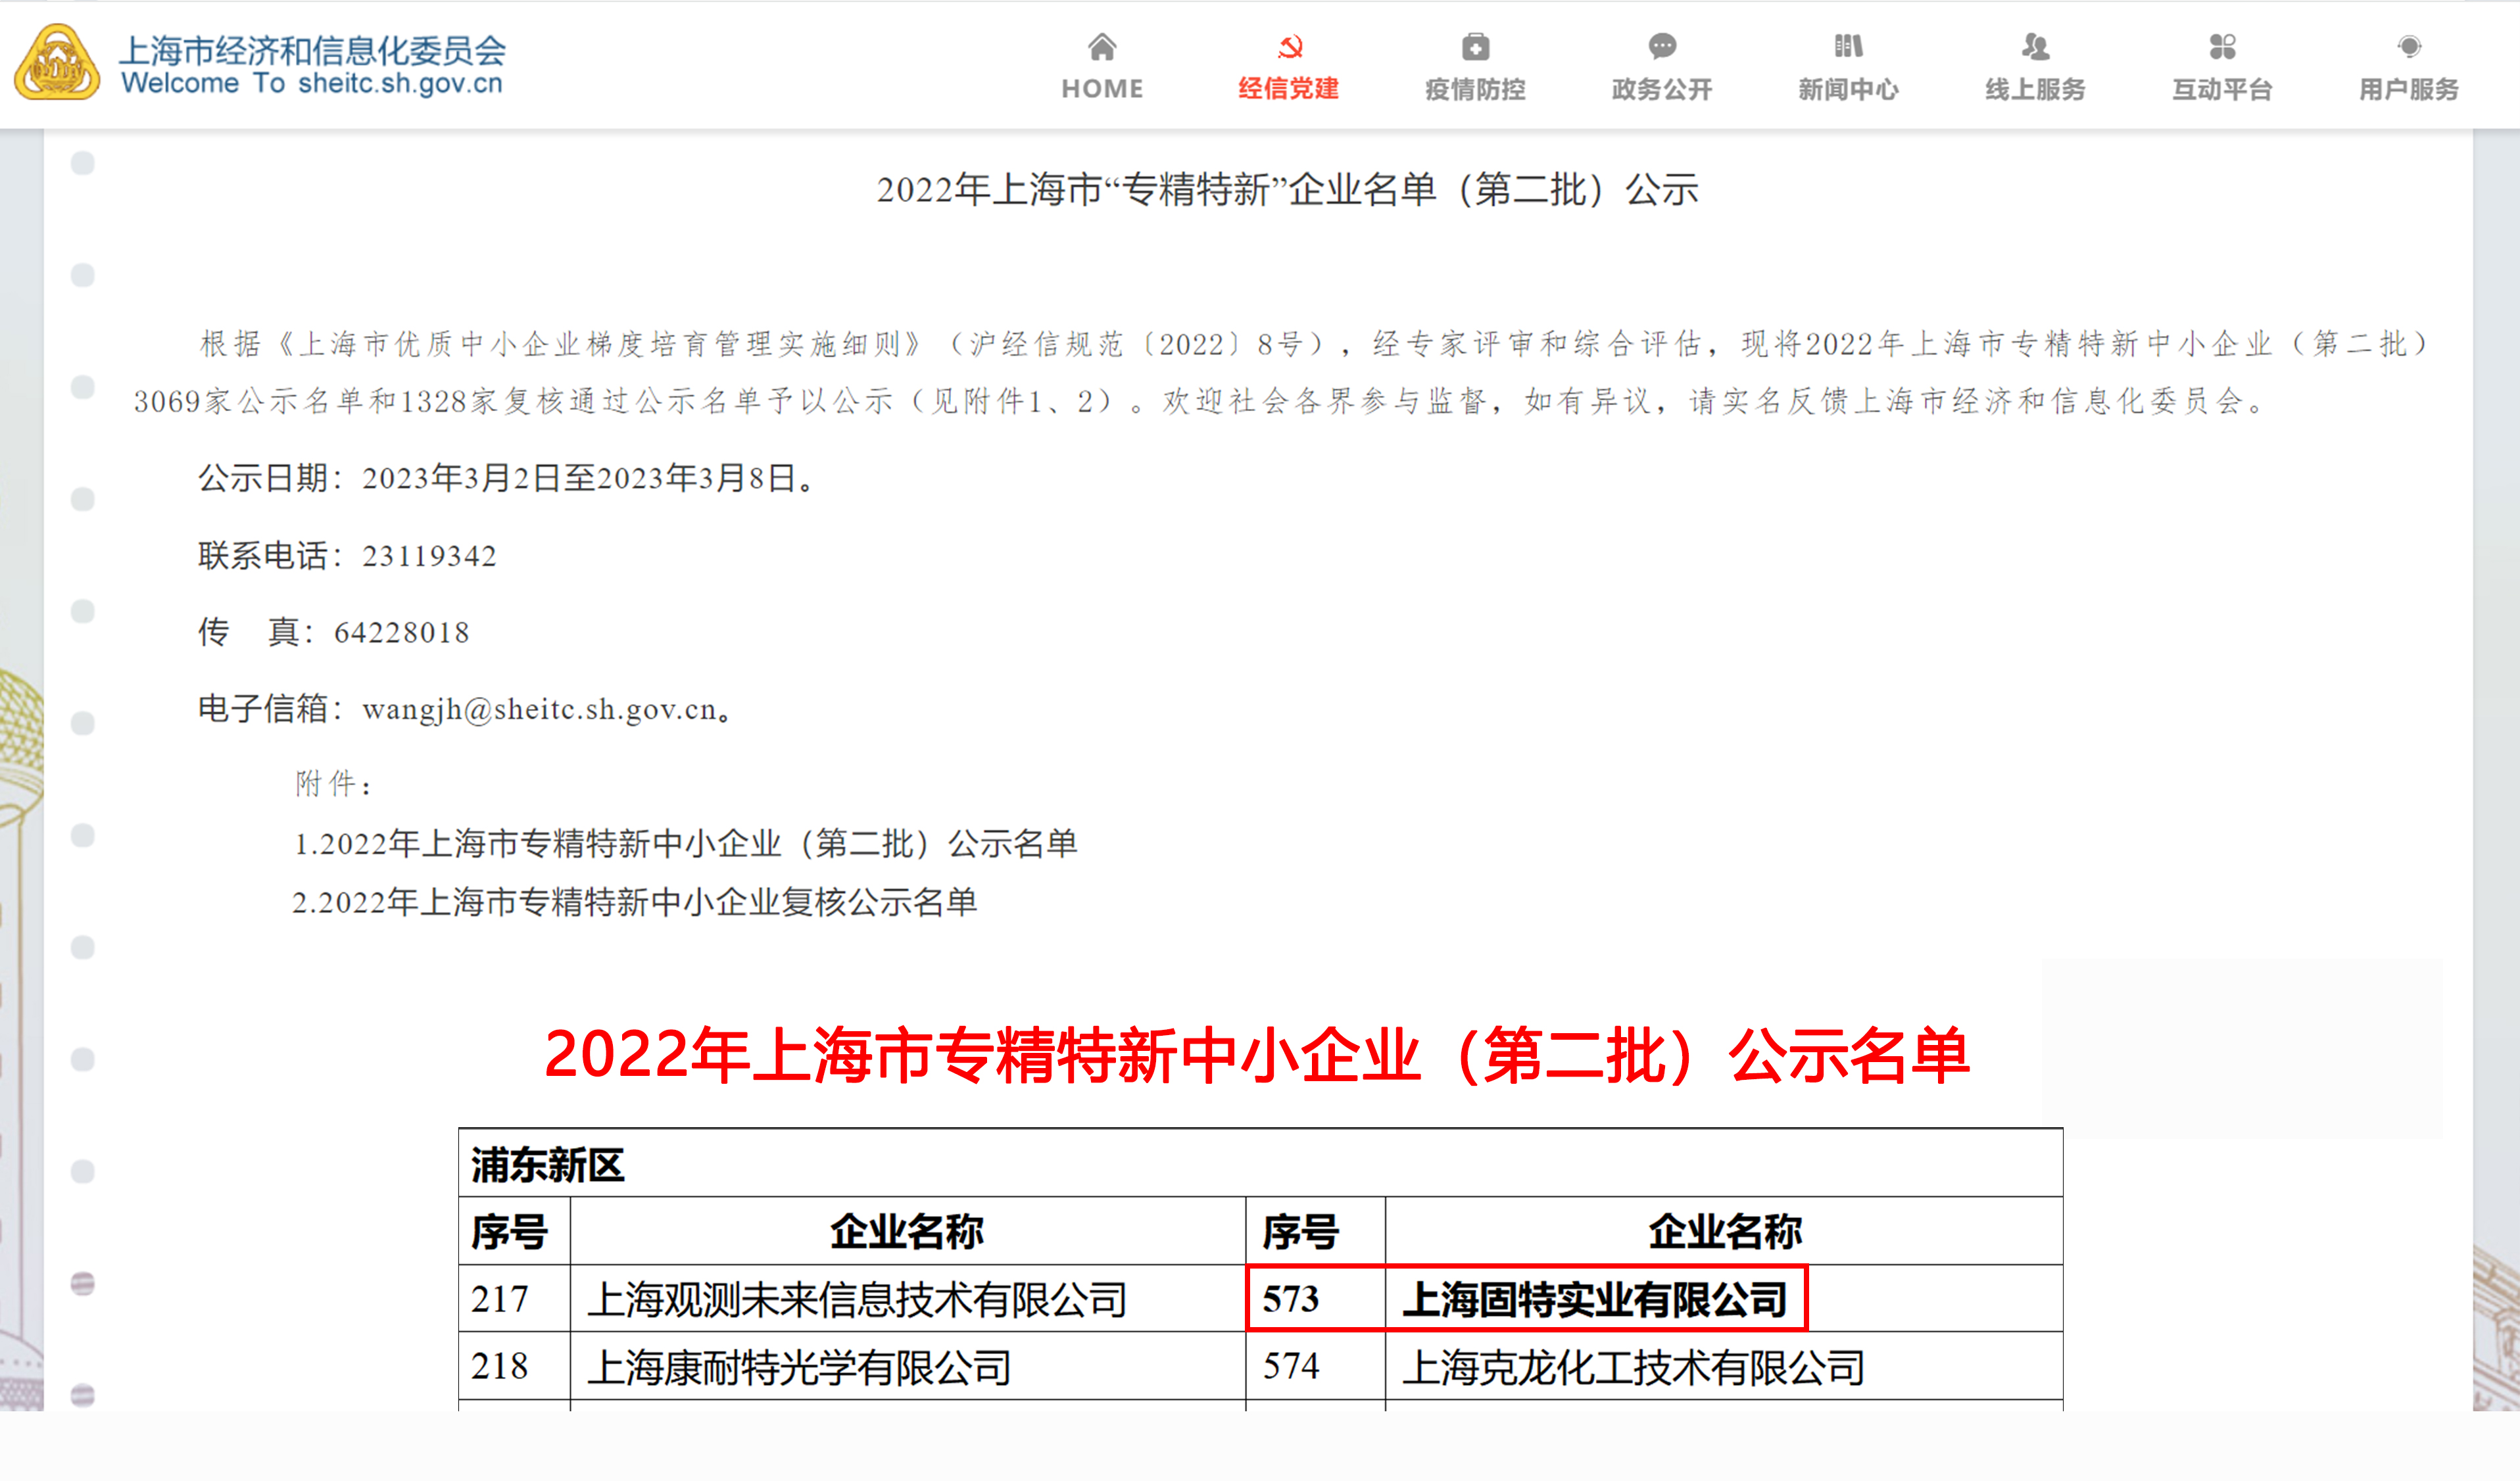Screen dimensions: 2520x1481
Task: Click the email wangjh@sheitc.sh.gov.cn
Action: [540, 709]
